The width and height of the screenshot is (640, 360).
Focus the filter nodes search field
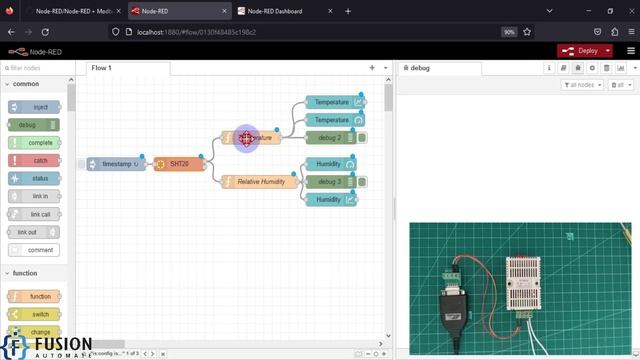point(38,68)
